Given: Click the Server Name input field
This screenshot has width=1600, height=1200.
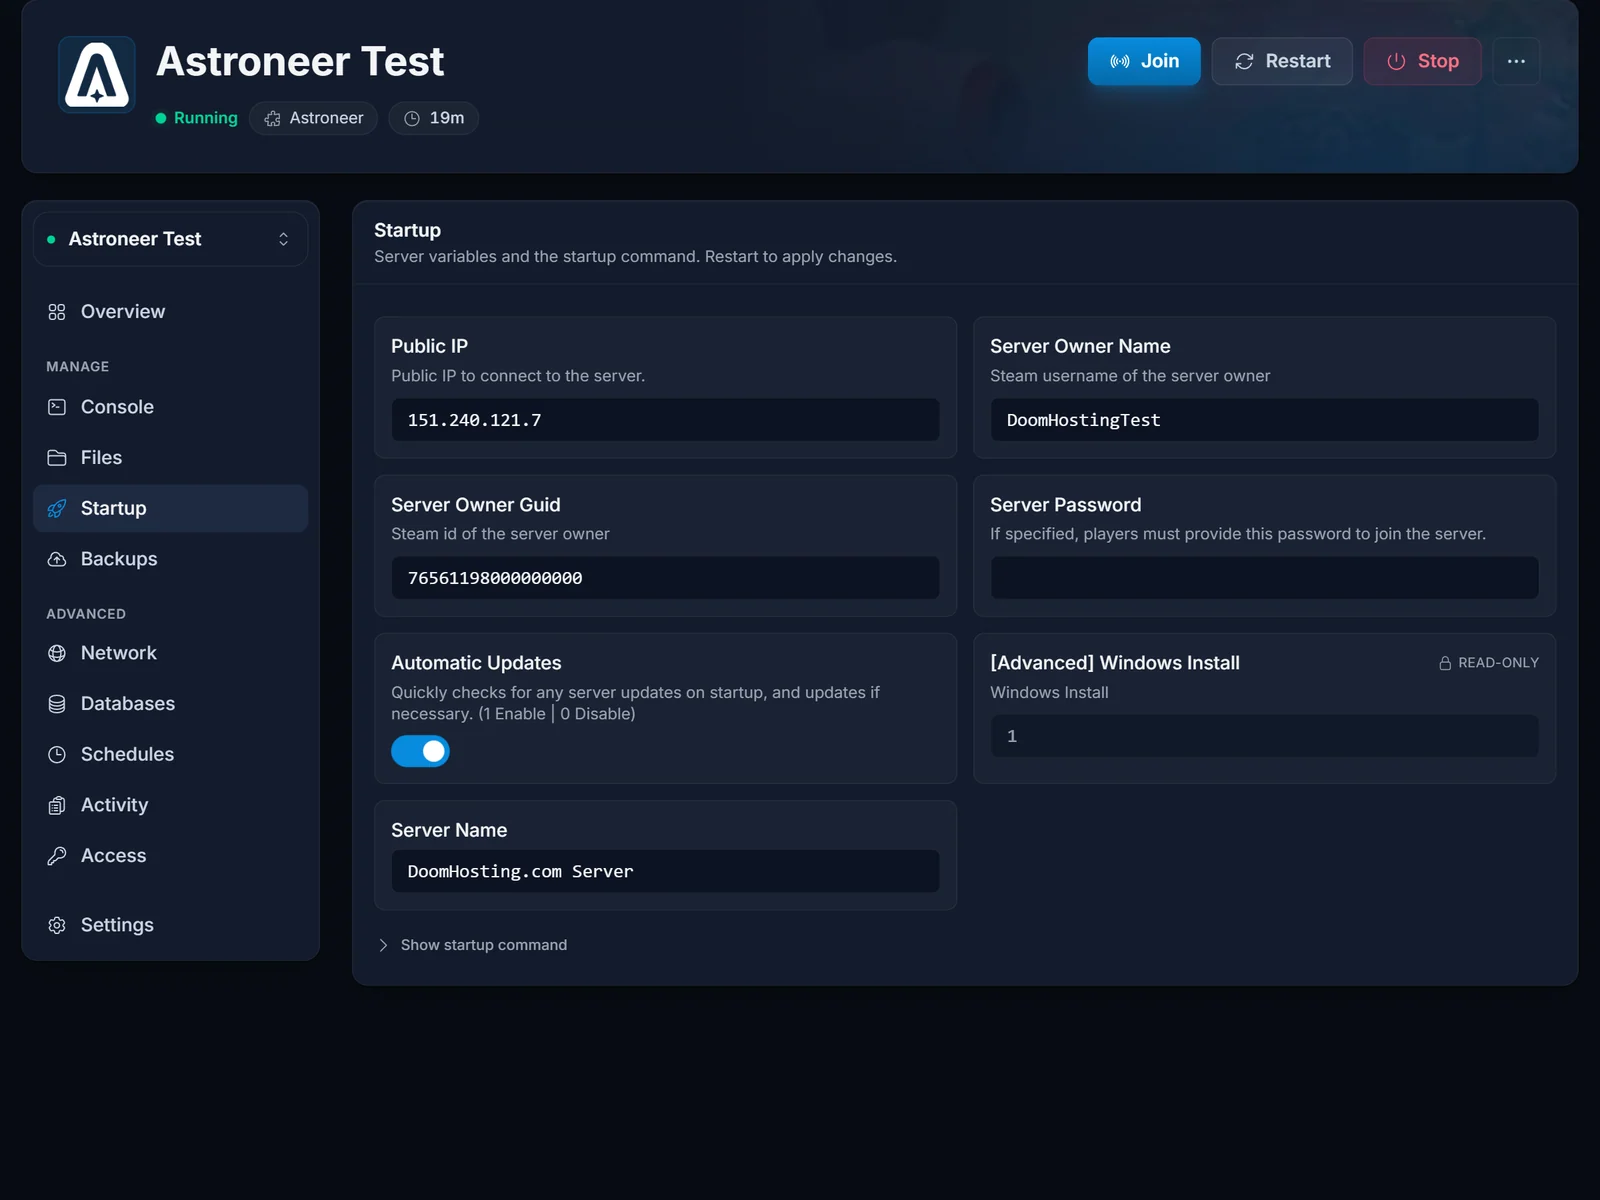Looking at the screenshot, I should 665,871.
